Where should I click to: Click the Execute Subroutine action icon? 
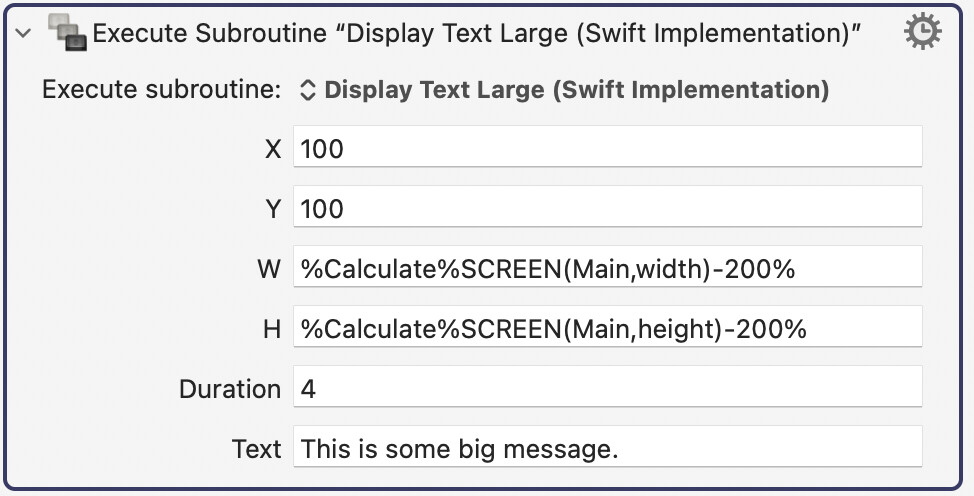click(67, 34)
